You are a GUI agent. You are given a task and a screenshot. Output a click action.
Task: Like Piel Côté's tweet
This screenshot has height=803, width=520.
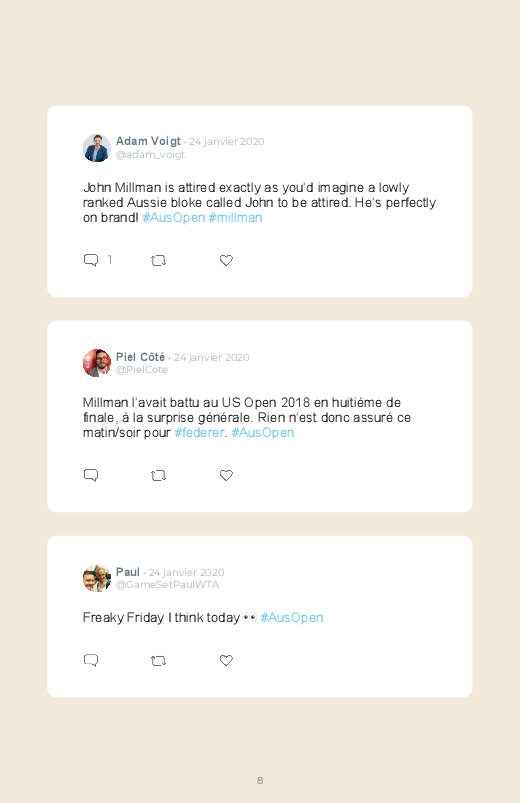pos(226,475)
